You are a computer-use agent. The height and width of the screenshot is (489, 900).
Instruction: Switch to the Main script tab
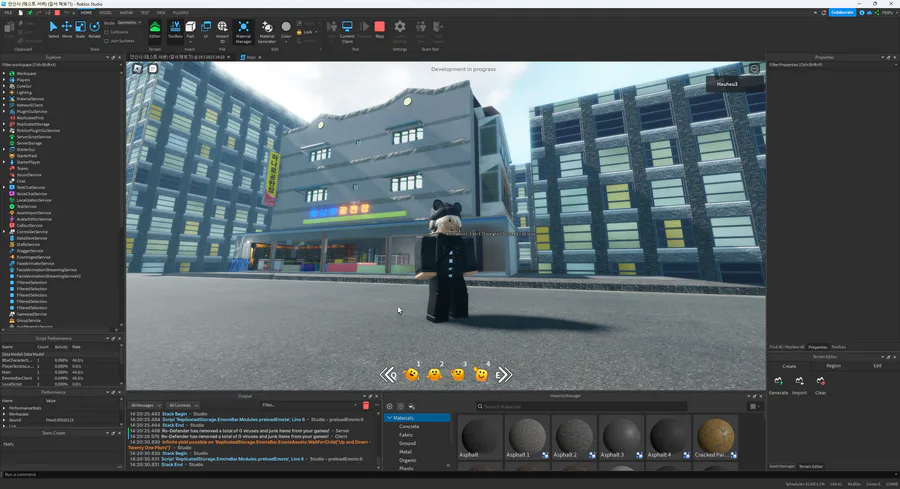251,57
